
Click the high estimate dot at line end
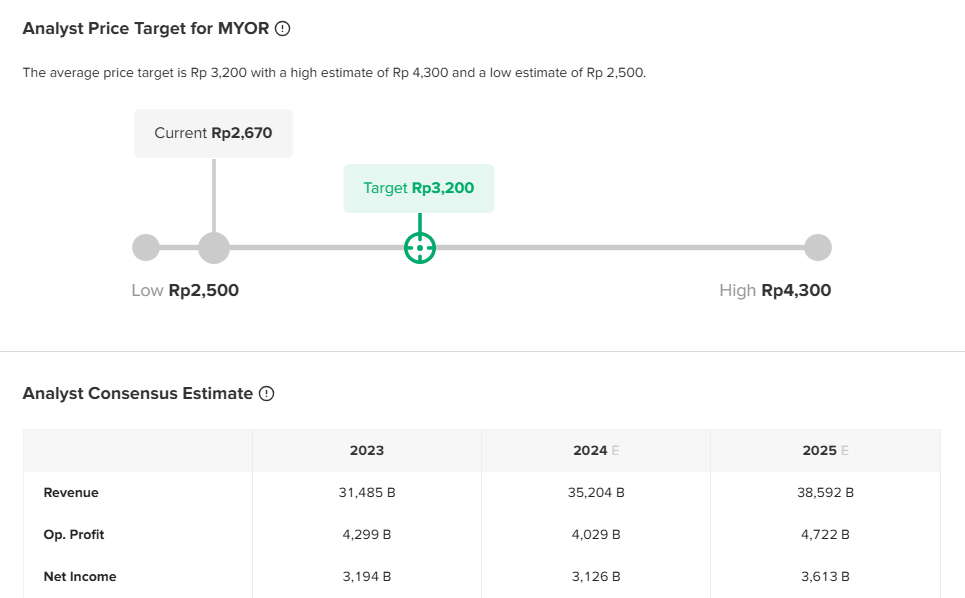[818, 248]
